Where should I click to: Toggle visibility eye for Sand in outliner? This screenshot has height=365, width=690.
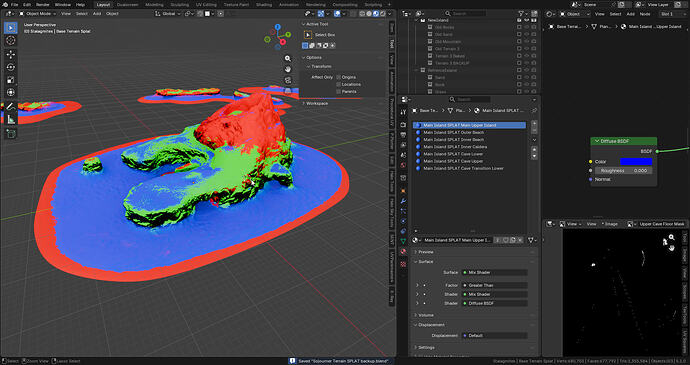pos(527,77)
